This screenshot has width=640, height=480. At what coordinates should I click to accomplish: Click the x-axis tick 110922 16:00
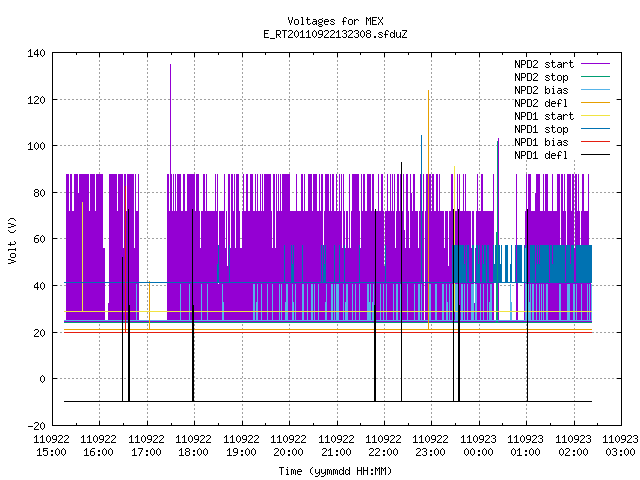point(98,446)
